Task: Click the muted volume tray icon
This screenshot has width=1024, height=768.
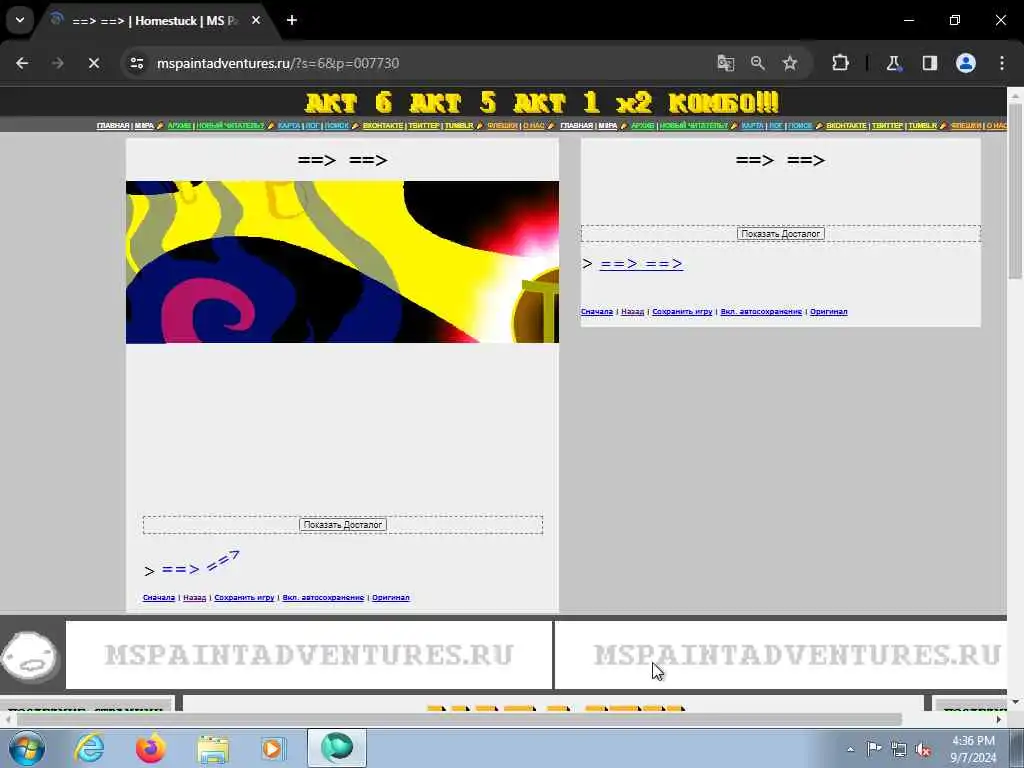Action: pyautogui.click(x=923, y=748)
